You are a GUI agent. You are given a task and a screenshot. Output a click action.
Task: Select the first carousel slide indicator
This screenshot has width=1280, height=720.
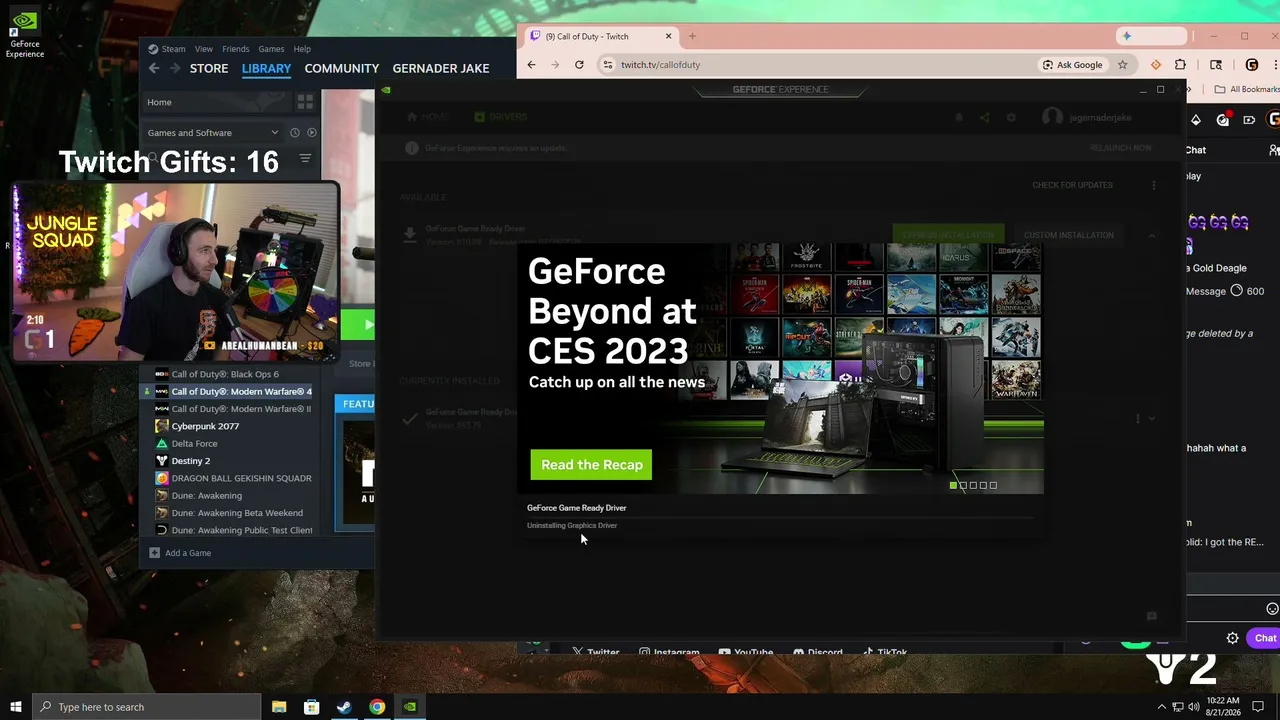[953, 485]
